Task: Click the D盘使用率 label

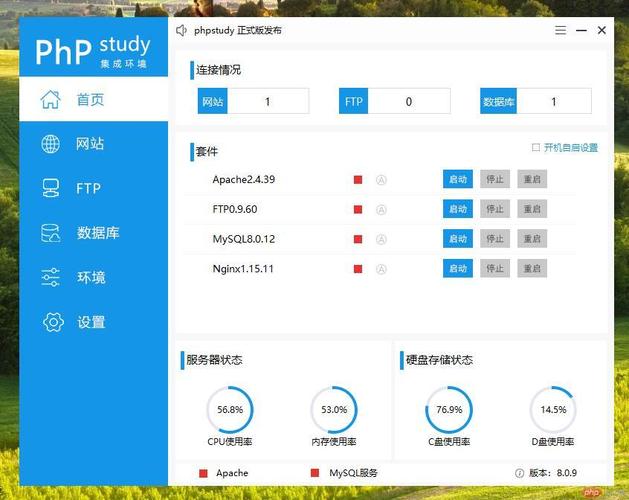Action: (553, 442)
